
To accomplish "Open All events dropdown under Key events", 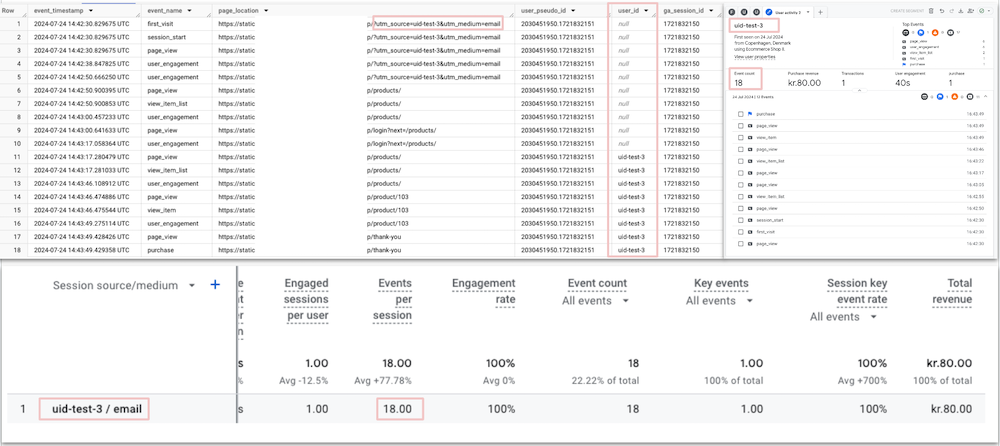I will pos(750,301).
